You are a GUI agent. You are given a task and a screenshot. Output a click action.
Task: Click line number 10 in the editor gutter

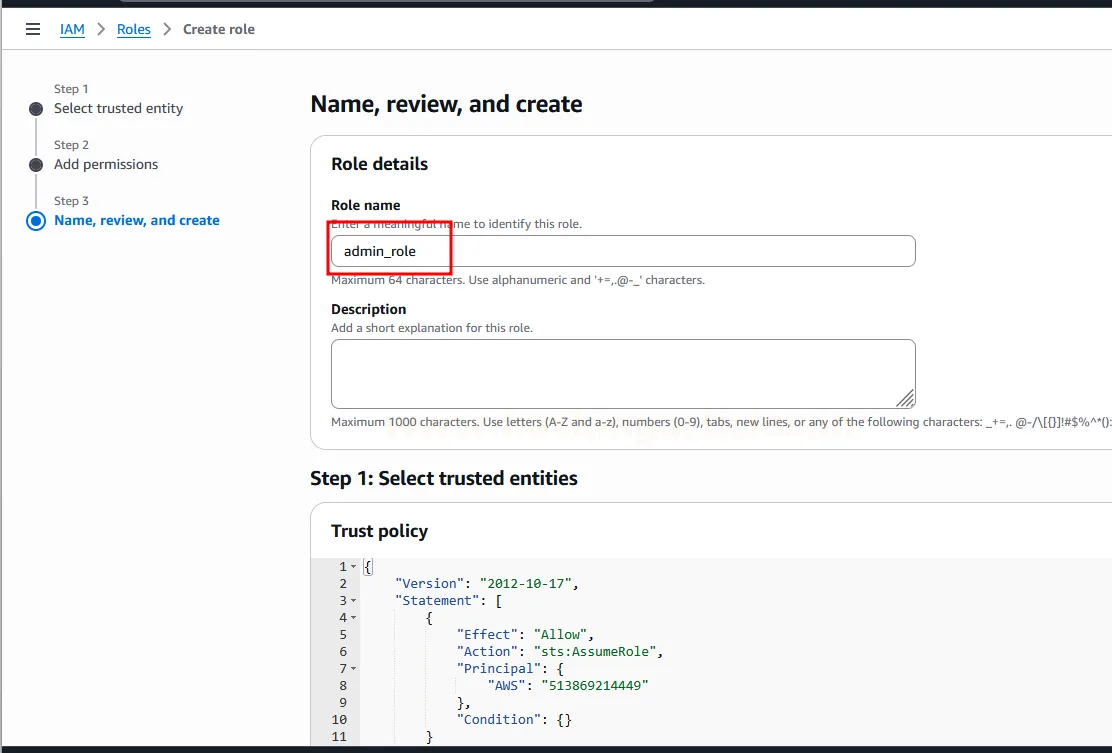337,719
